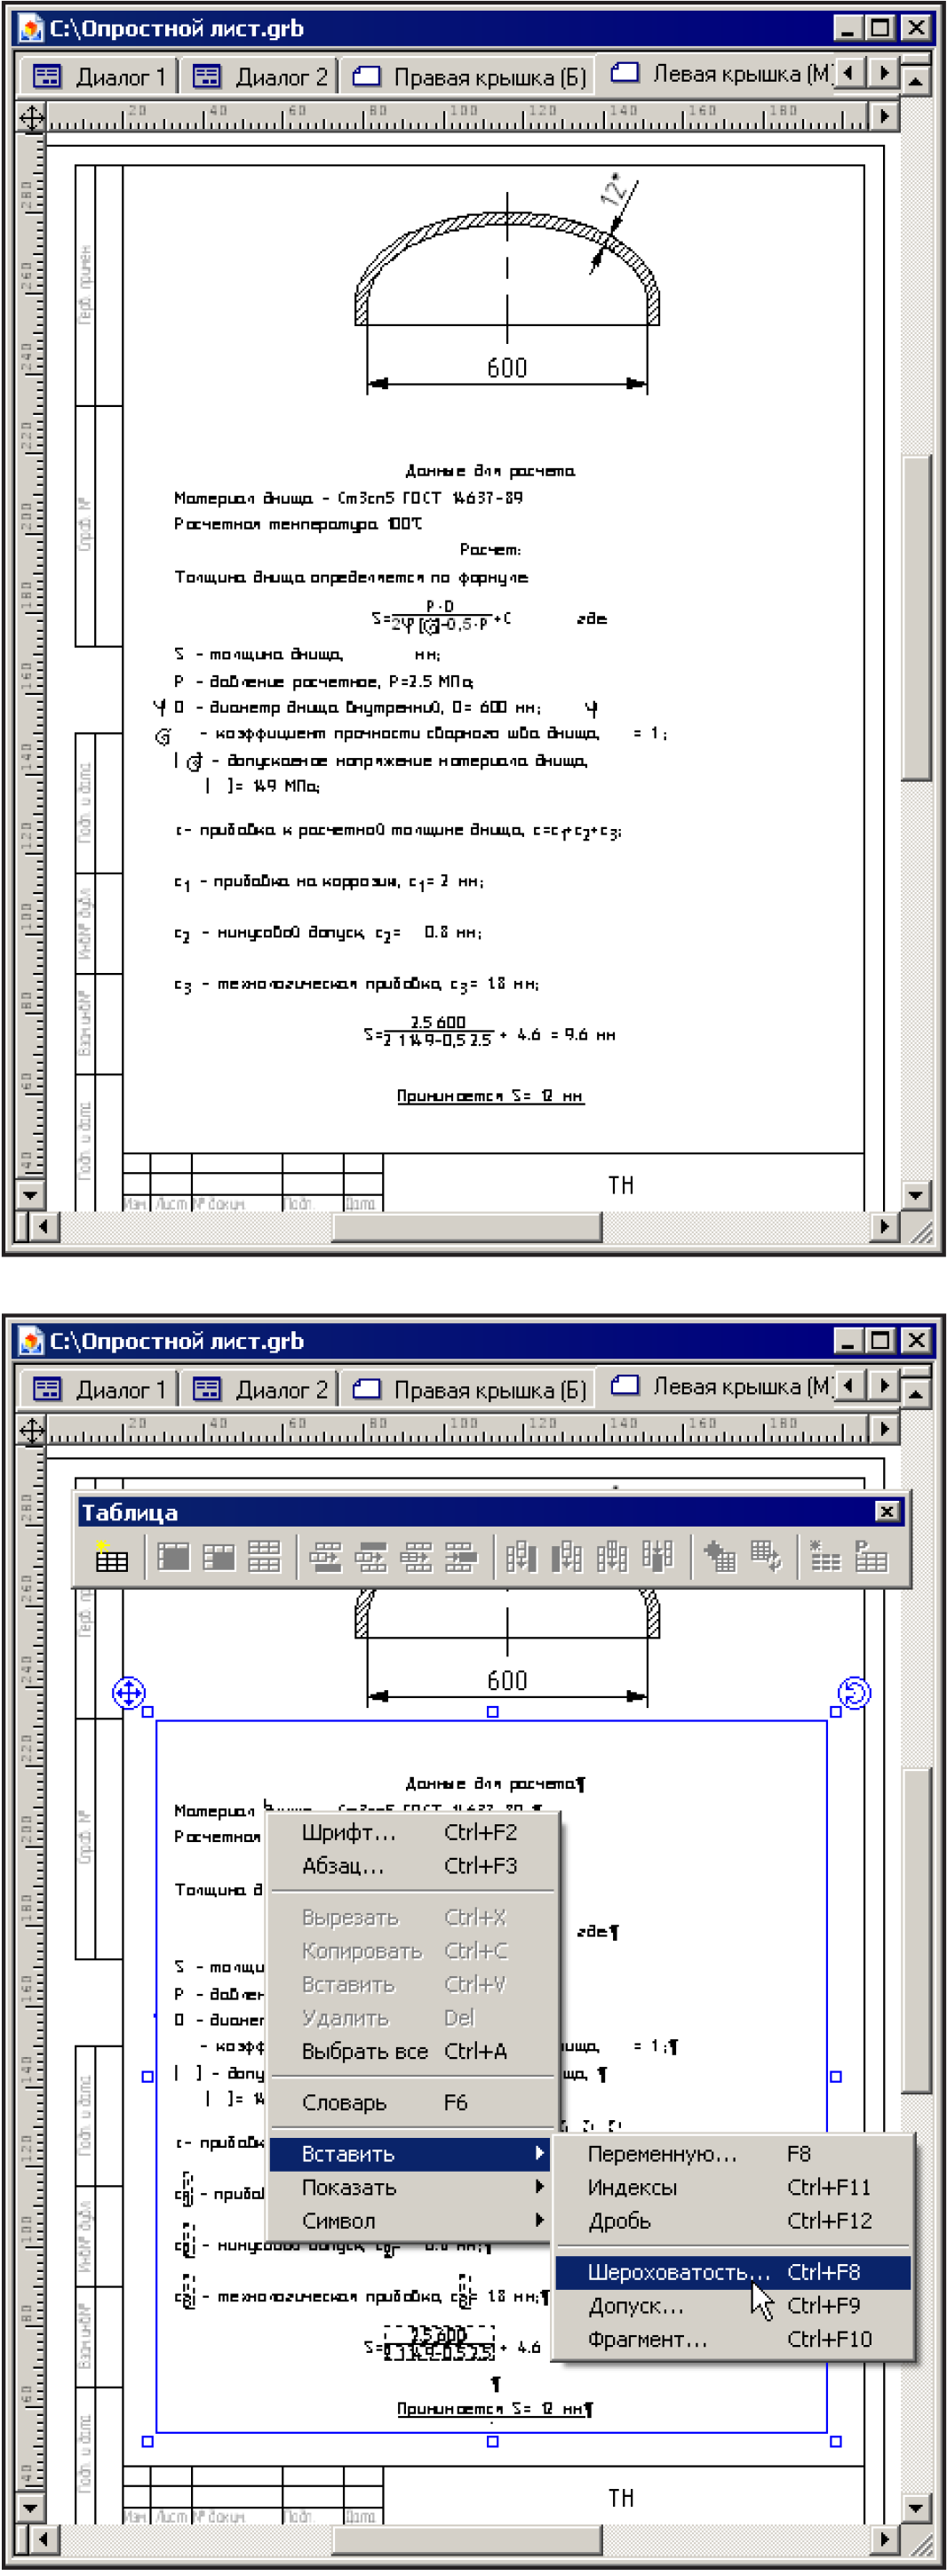Click the scroll-right arrow at bottom of upper window
947x2576 pixels.
click(x=884, y=1226)
